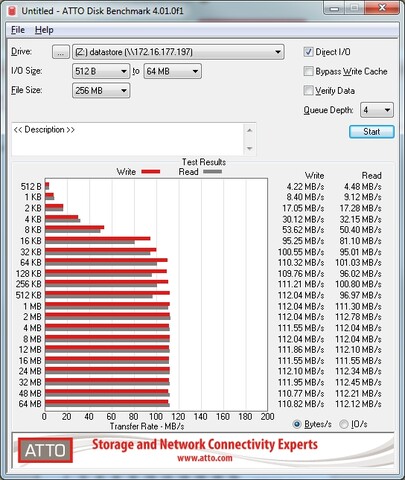Click the 512 B row label
The image size is (405, 480).
31,187
